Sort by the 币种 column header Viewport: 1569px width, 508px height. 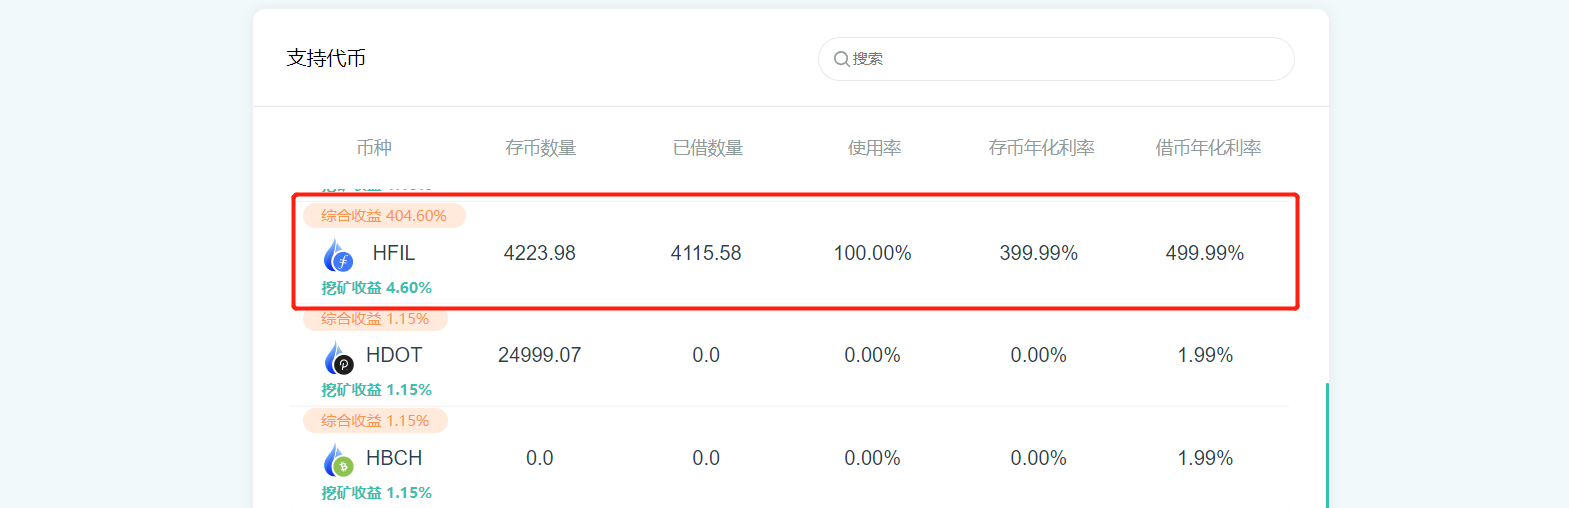tap(374, 148)
